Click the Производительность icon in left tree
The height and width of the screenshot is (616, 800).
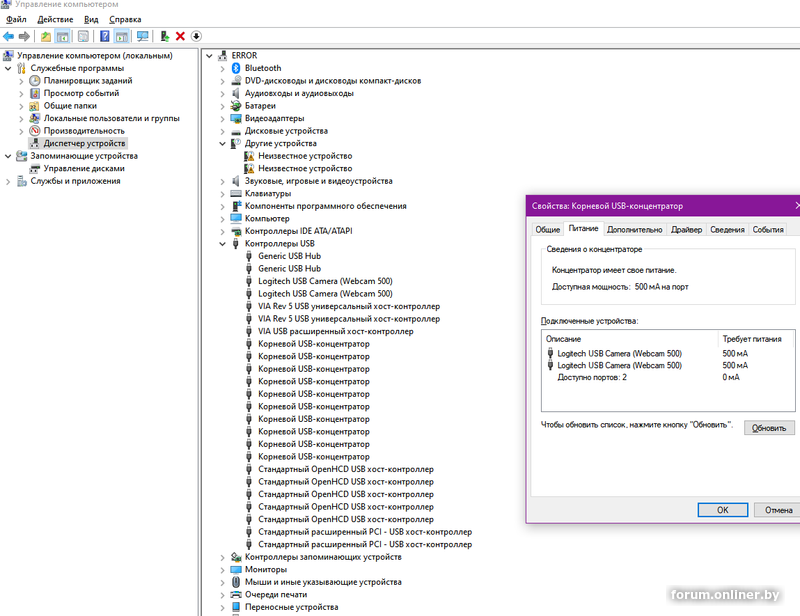point(35,131)
